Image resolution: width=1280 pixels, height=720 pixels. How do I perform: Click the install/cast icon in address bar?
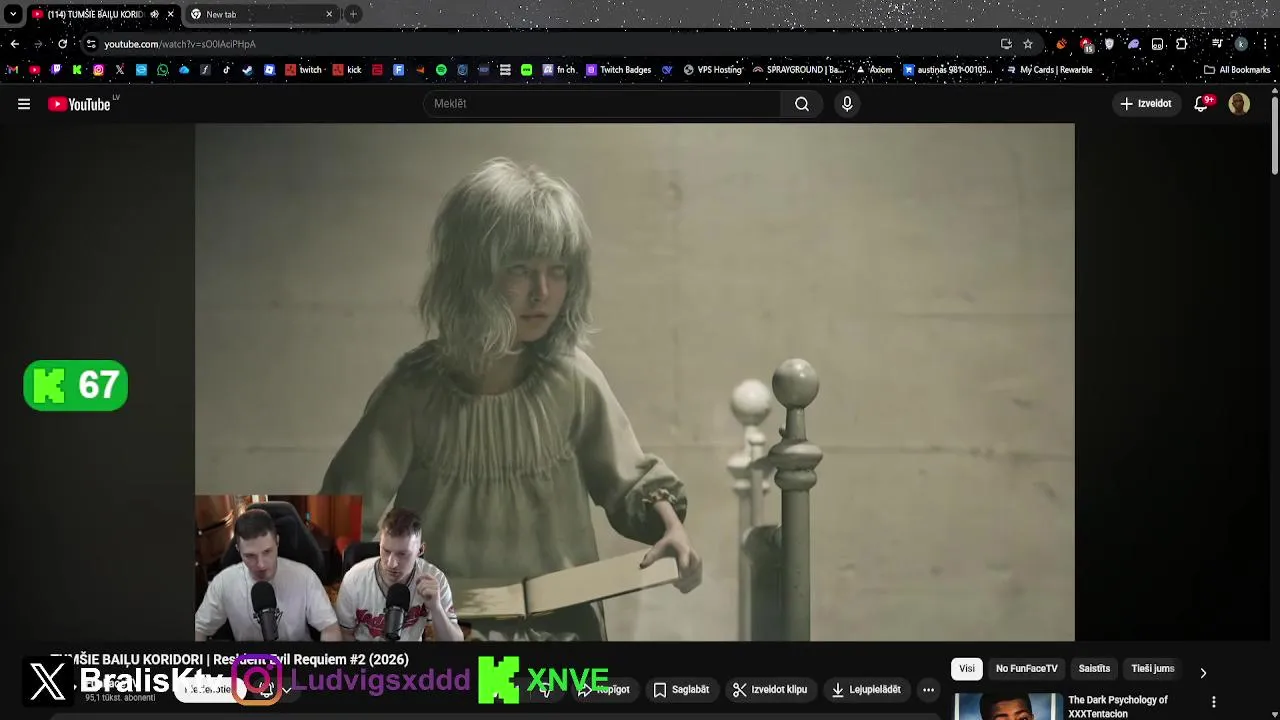pos(1006,44)
